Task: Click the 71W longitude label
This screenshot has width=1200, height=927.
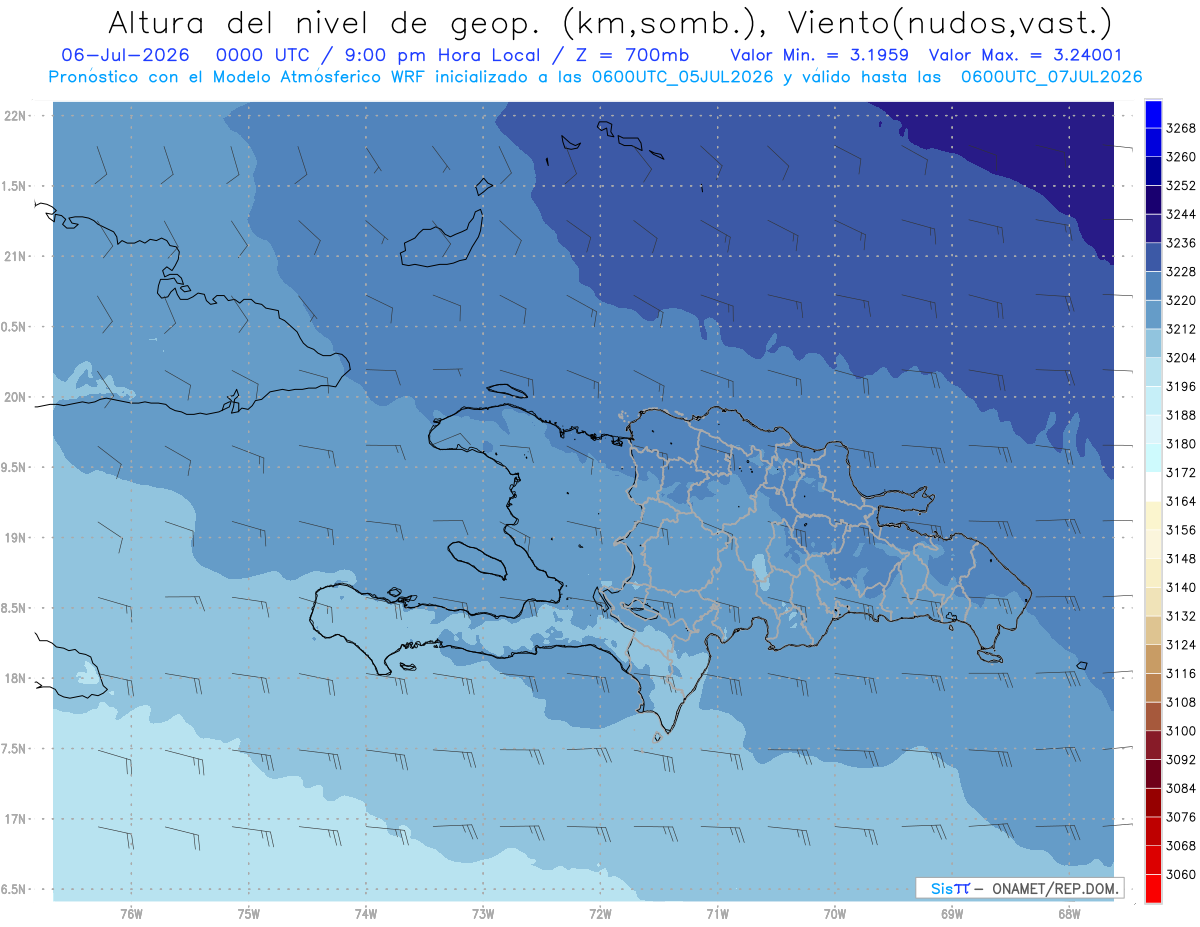Action: 717,914
